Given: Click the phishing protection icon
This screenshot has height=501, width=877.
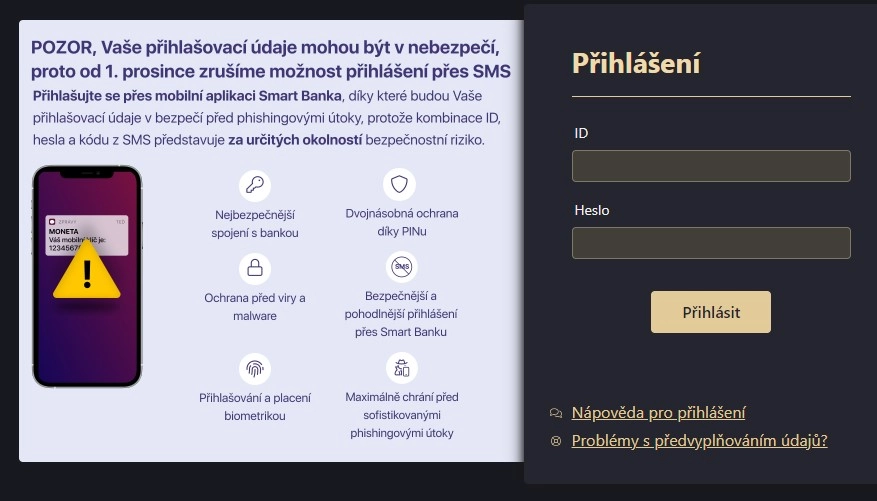Looking at the screenshot, I should [401, 367].
